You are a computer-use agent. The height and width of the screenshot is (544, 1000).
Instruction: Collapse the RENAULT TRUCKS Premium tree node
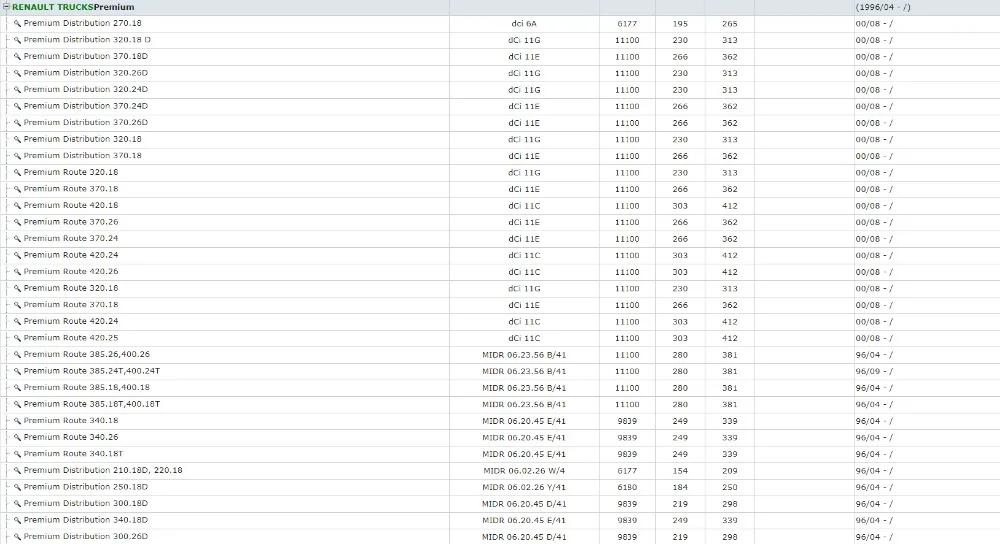point(7,7)
